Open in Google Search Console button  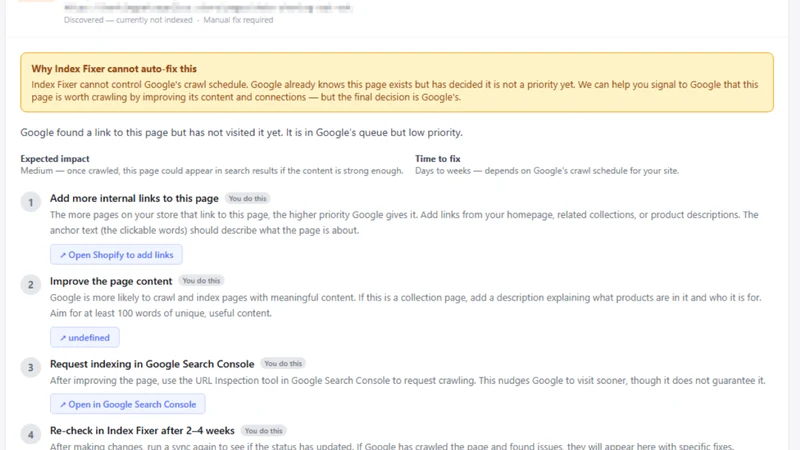click(x=128, y=404)
